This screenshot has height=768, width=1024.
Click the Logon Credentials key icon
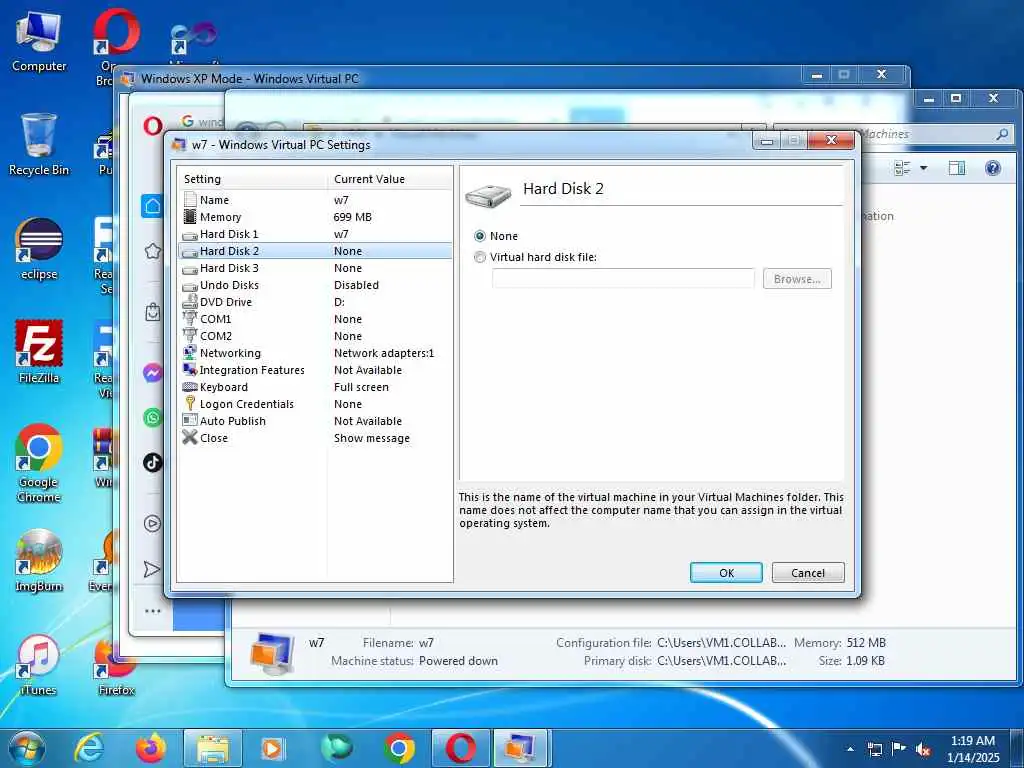[190, 403]
